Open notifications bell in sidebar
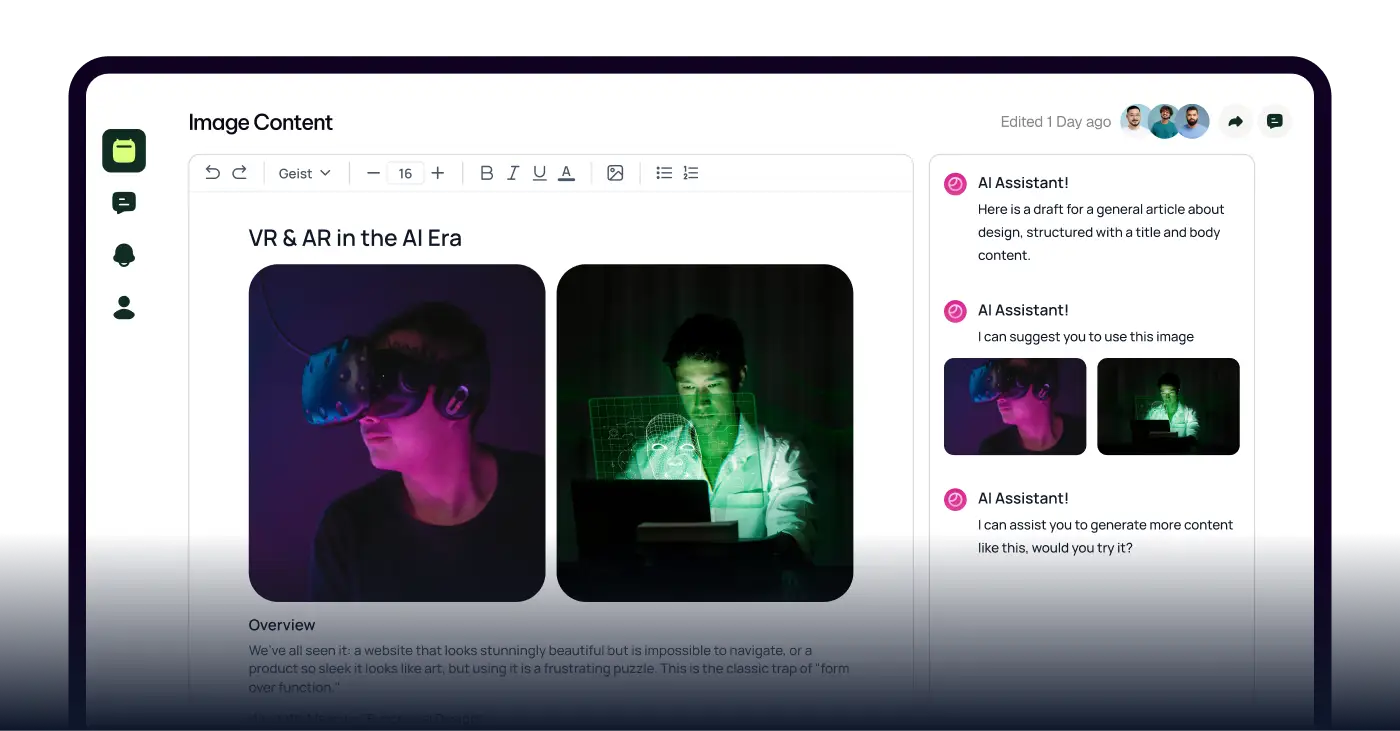1400x731 pixels. click(x=124, y=255)
